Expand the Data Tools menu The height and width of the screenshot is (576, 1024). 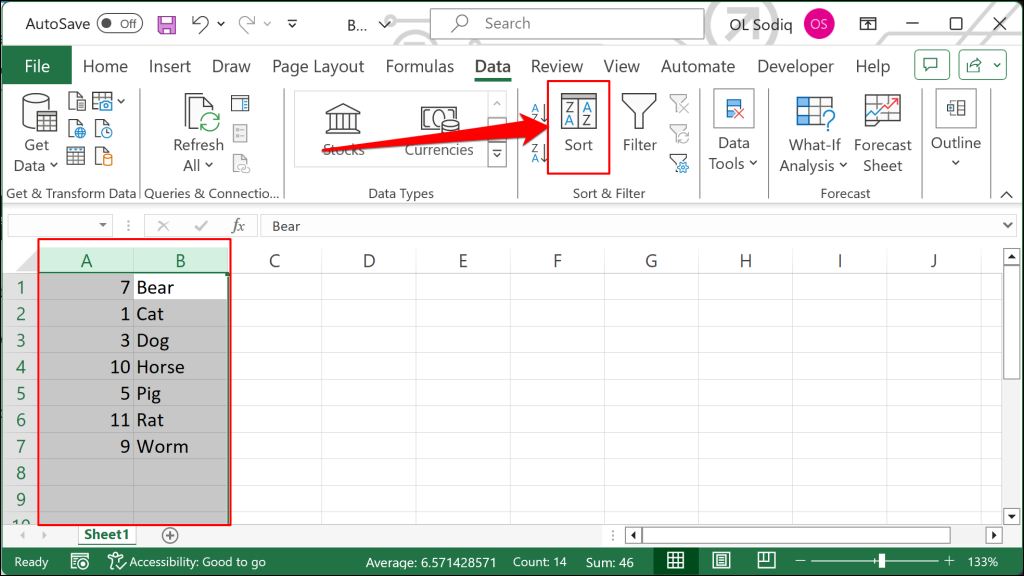733,131
